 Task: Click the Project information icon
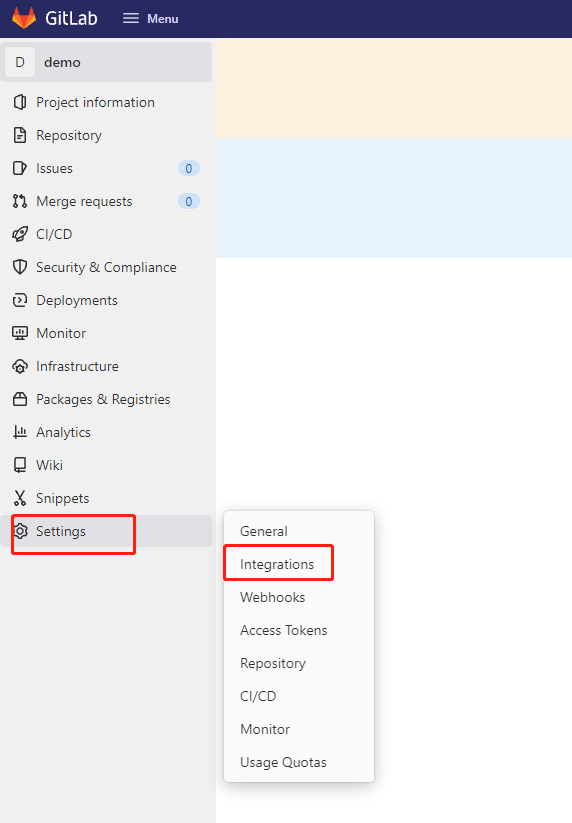pos(20,102)
